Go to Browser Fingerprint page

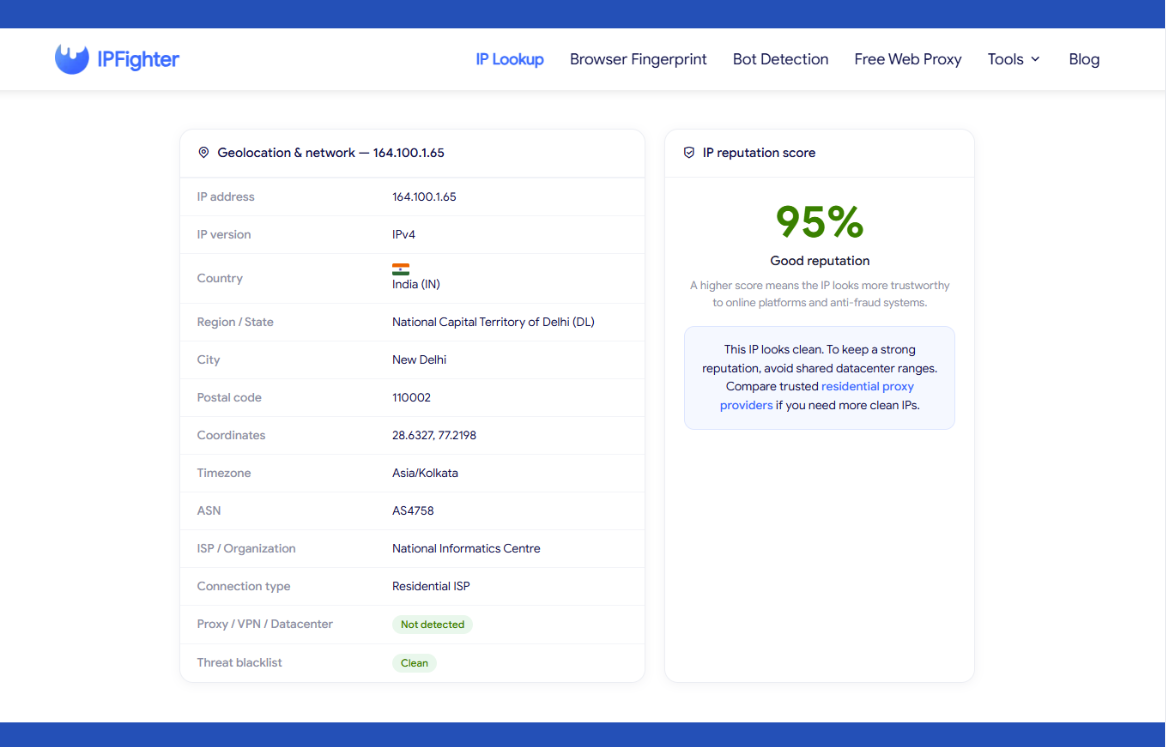[x=638, y=59]
